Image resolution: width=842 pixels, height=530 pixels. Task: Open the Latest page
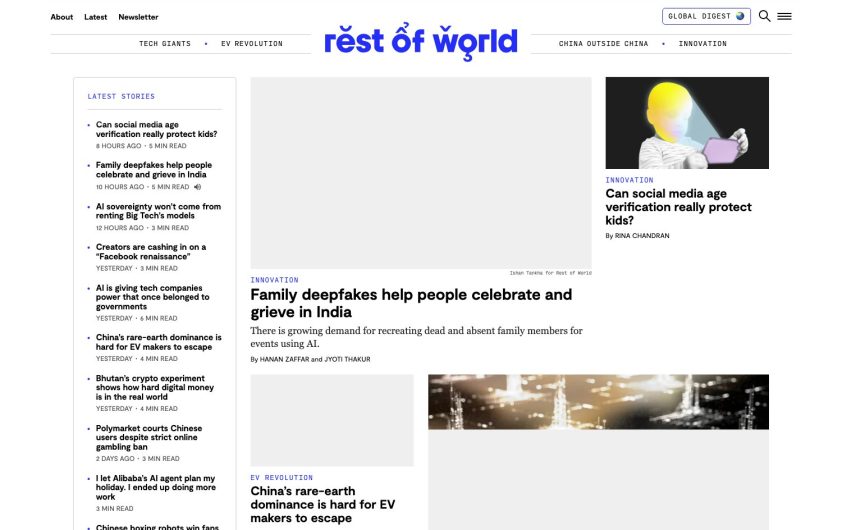[x=96, y=17]
